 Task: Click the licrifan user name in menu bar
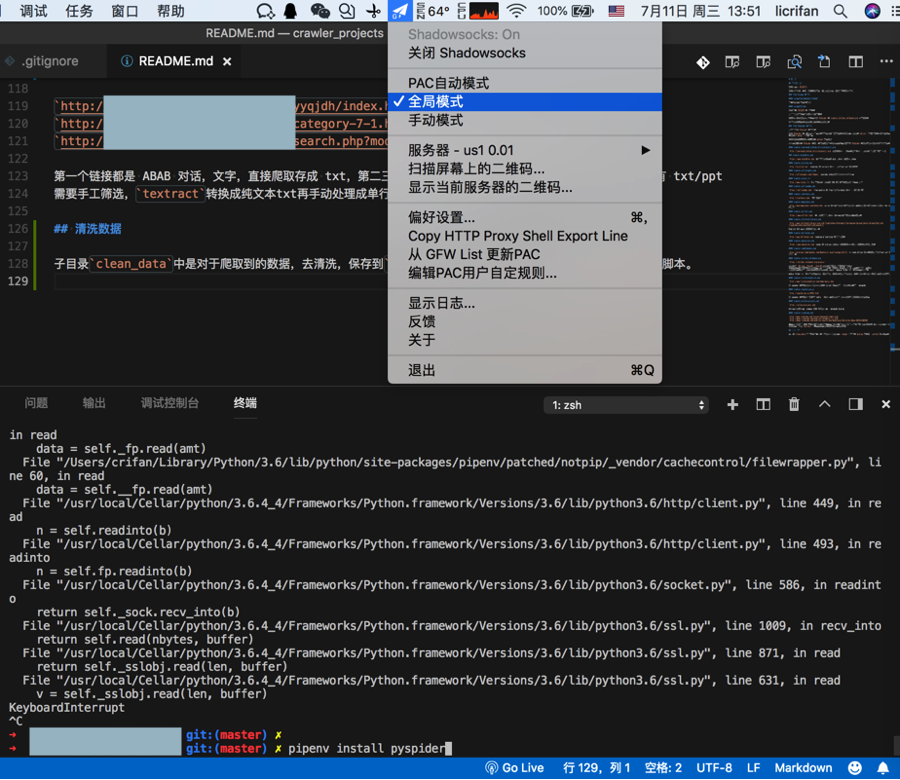coord(797,11)
